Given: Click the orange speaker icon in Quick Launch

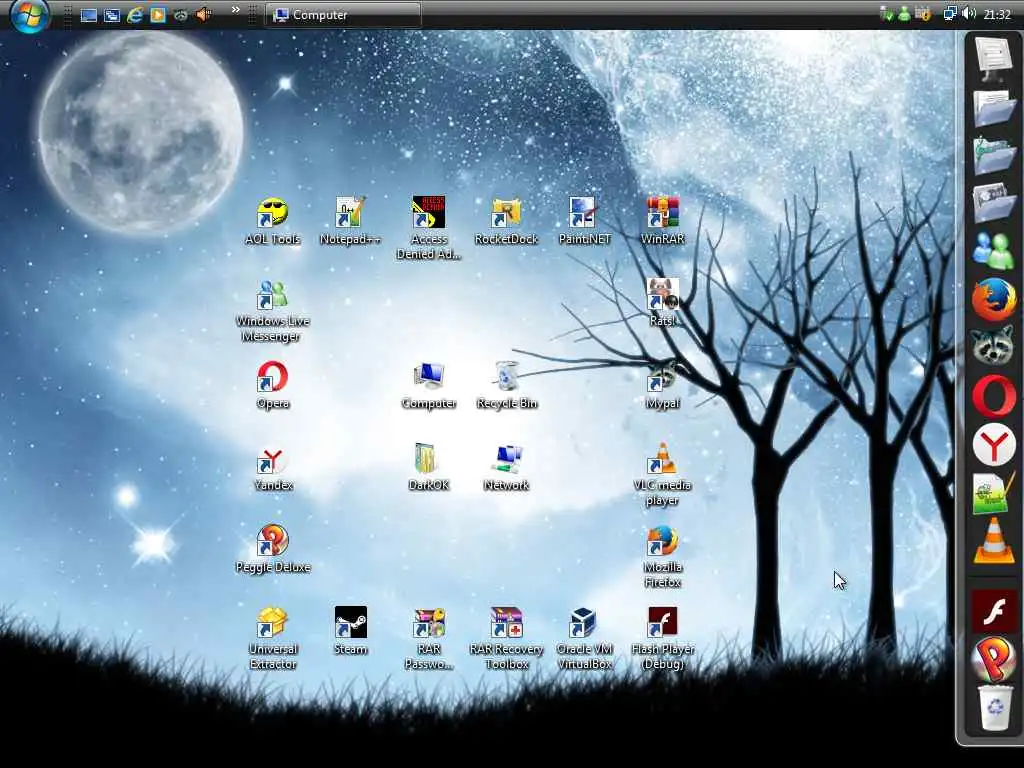Looking at the screenshot, I should coord(203,14).
